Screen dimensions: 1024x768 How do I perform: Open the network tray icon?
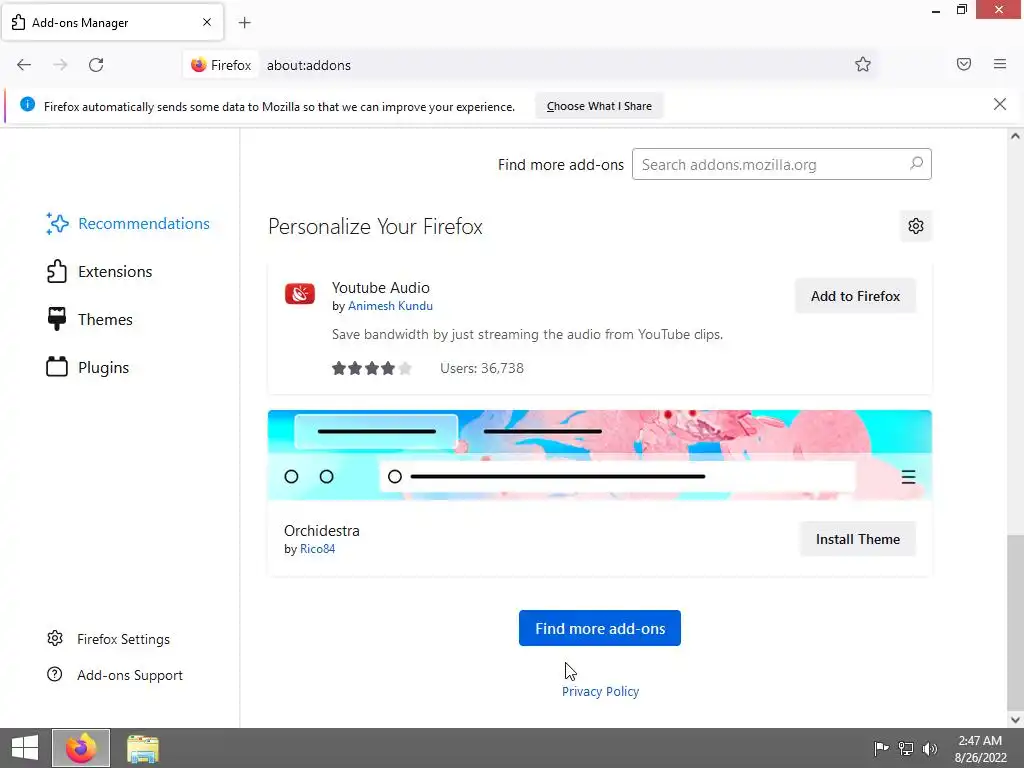coord(905,748)
